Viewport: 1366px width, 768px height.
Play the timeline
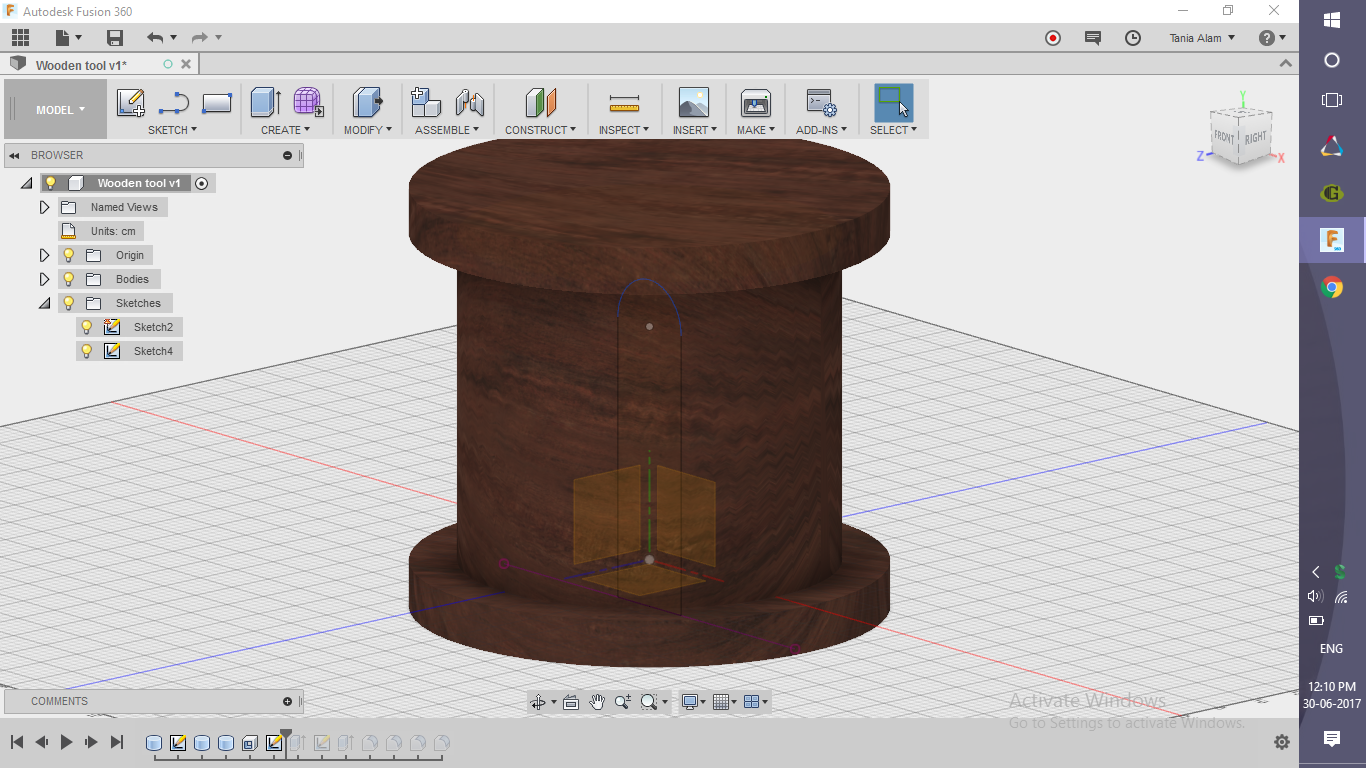[67, 742]
